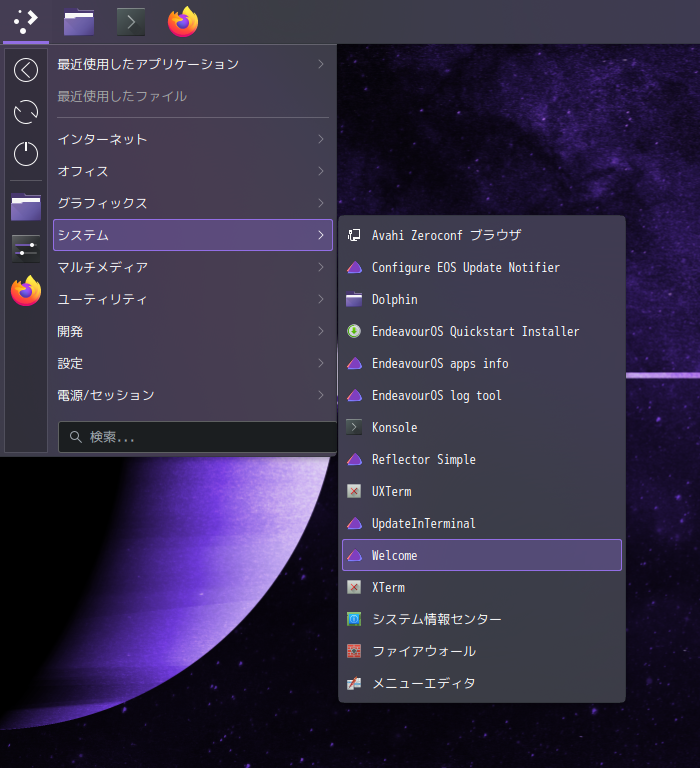This screenshot has width=700, height=768.
Task: Expand the グラフィックス category arrow
Action: (321, 203)
